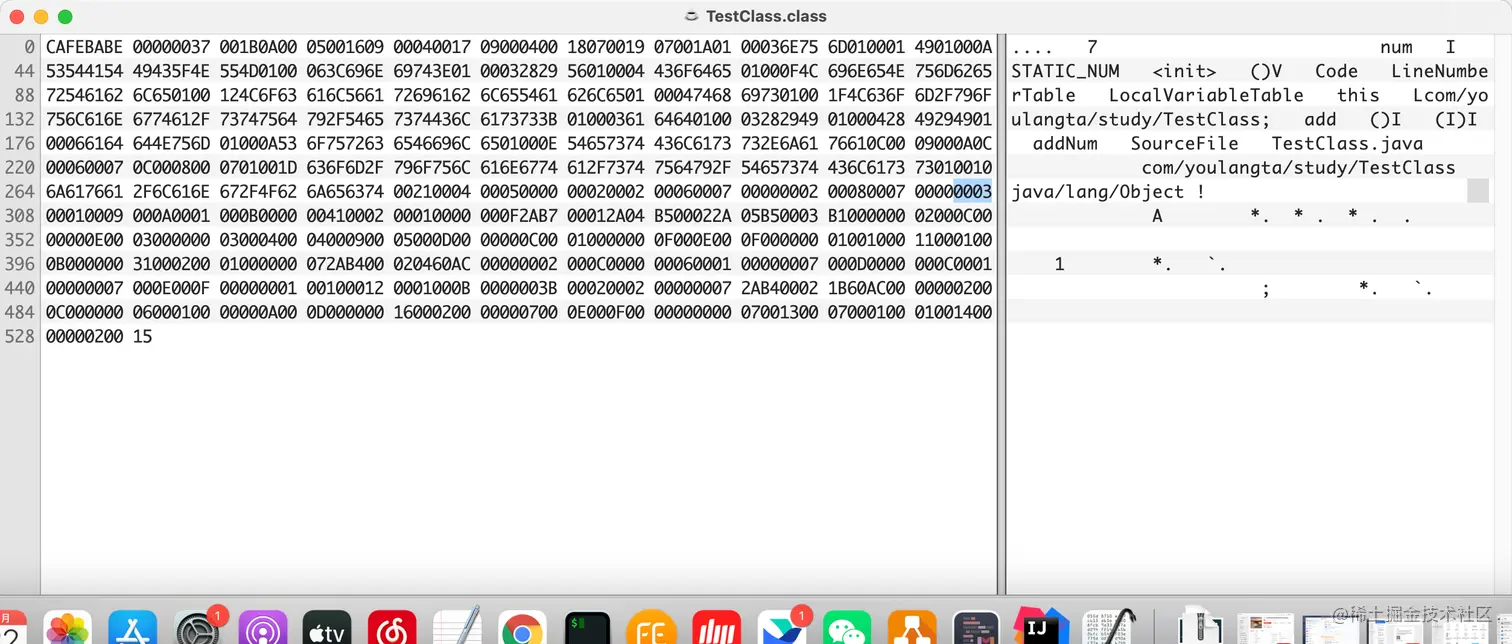
Task: Click LocalVariableTable in the text pane
Action: tap(1206, 95)
